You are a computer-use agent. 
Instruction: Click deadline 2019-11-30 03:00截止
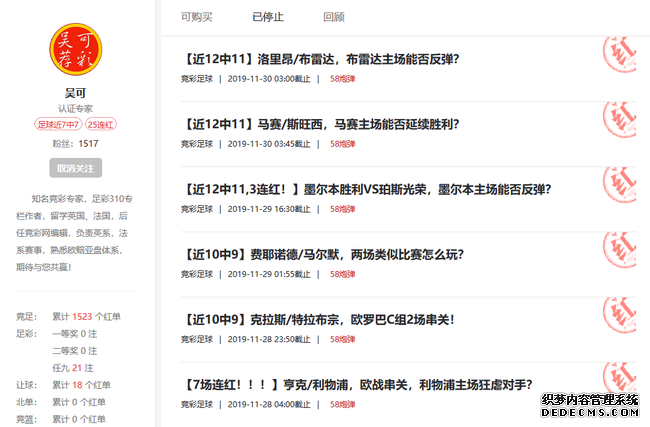269,79
